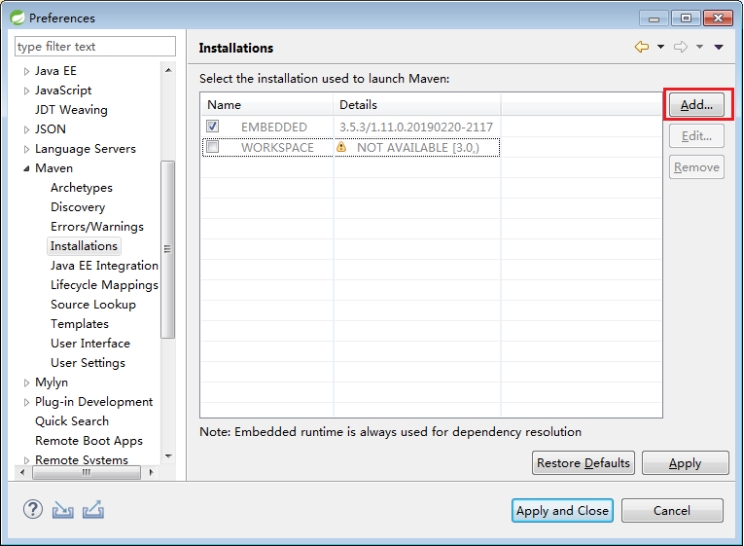Expand the Java EE tree node
The height and width of the screenshot is (546, 744).
point(27,71)
